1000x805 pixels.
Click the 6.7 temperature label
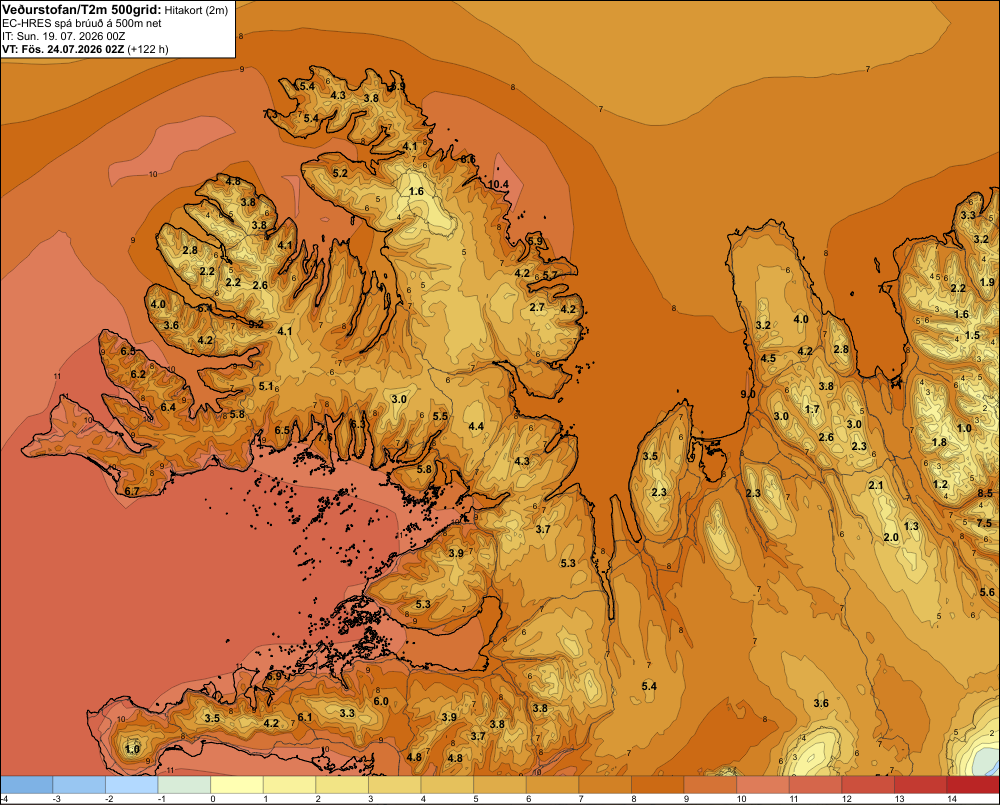(x=131, y=491)
